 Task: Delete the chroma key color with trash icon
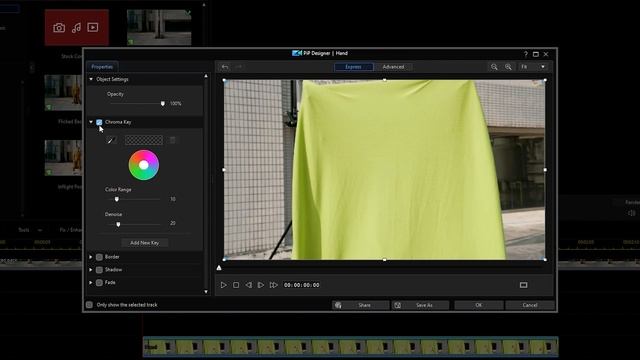click(173, 140)
